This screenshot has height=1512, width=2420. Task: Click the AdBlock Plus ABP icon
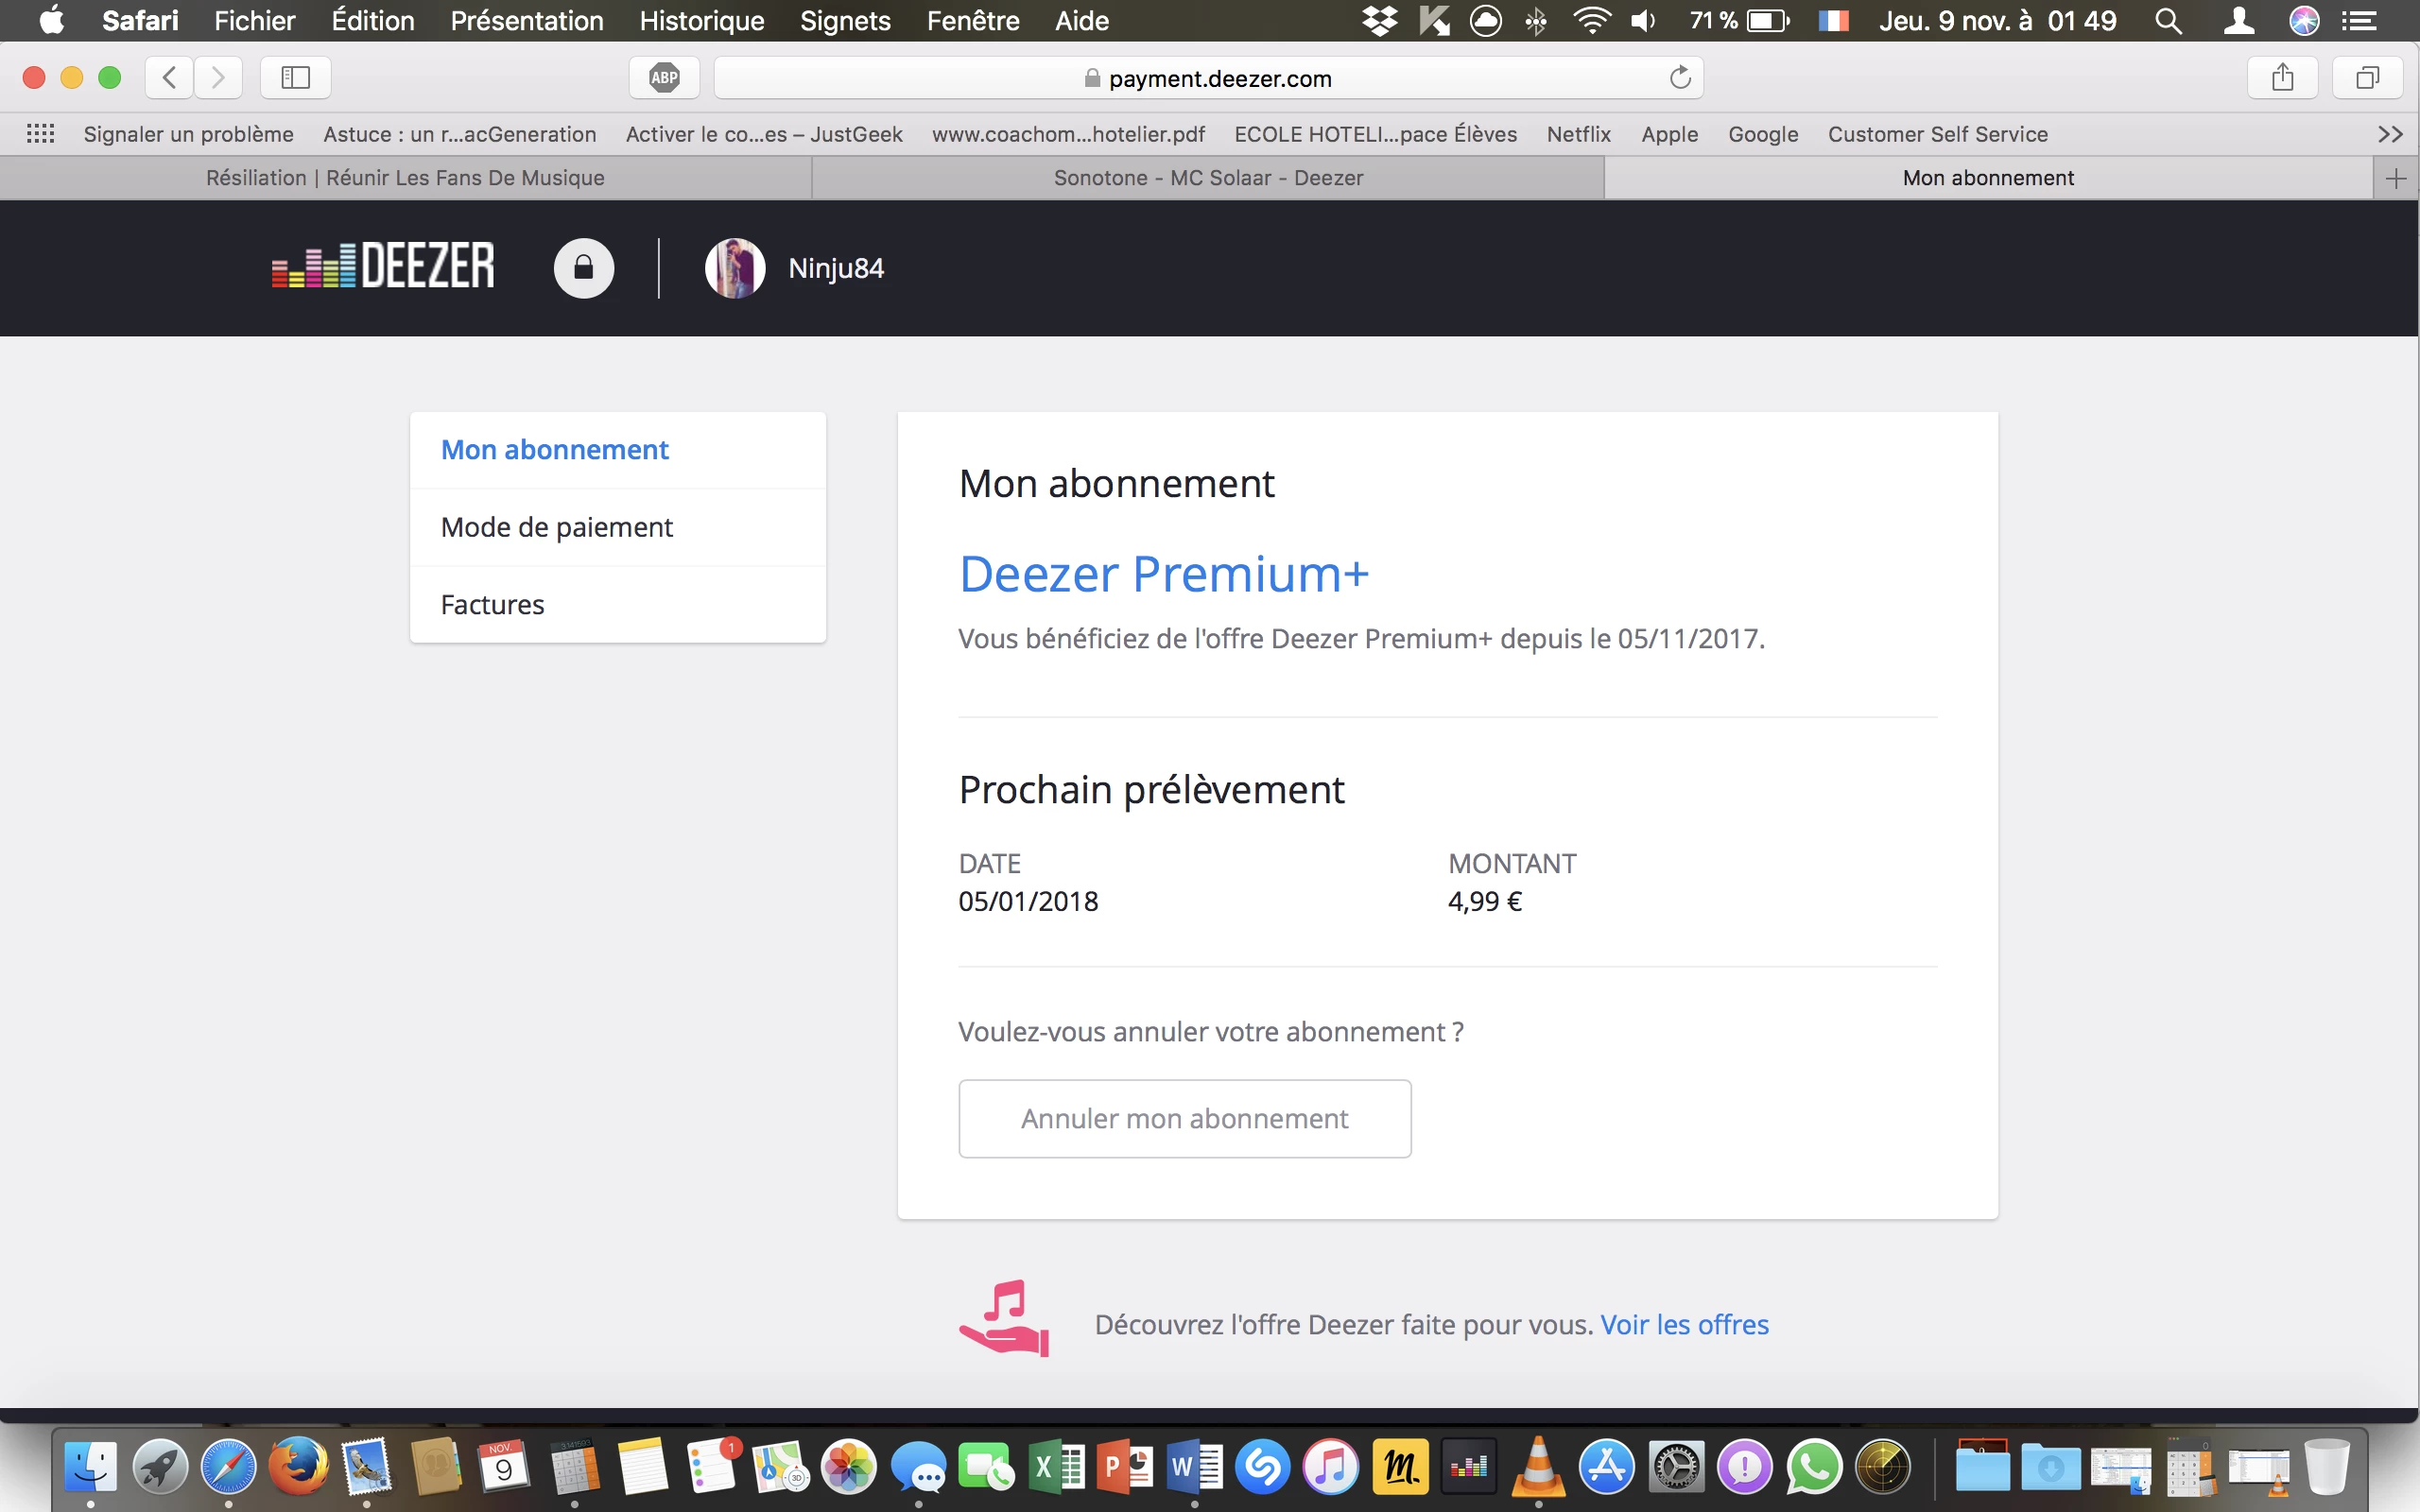665,78
